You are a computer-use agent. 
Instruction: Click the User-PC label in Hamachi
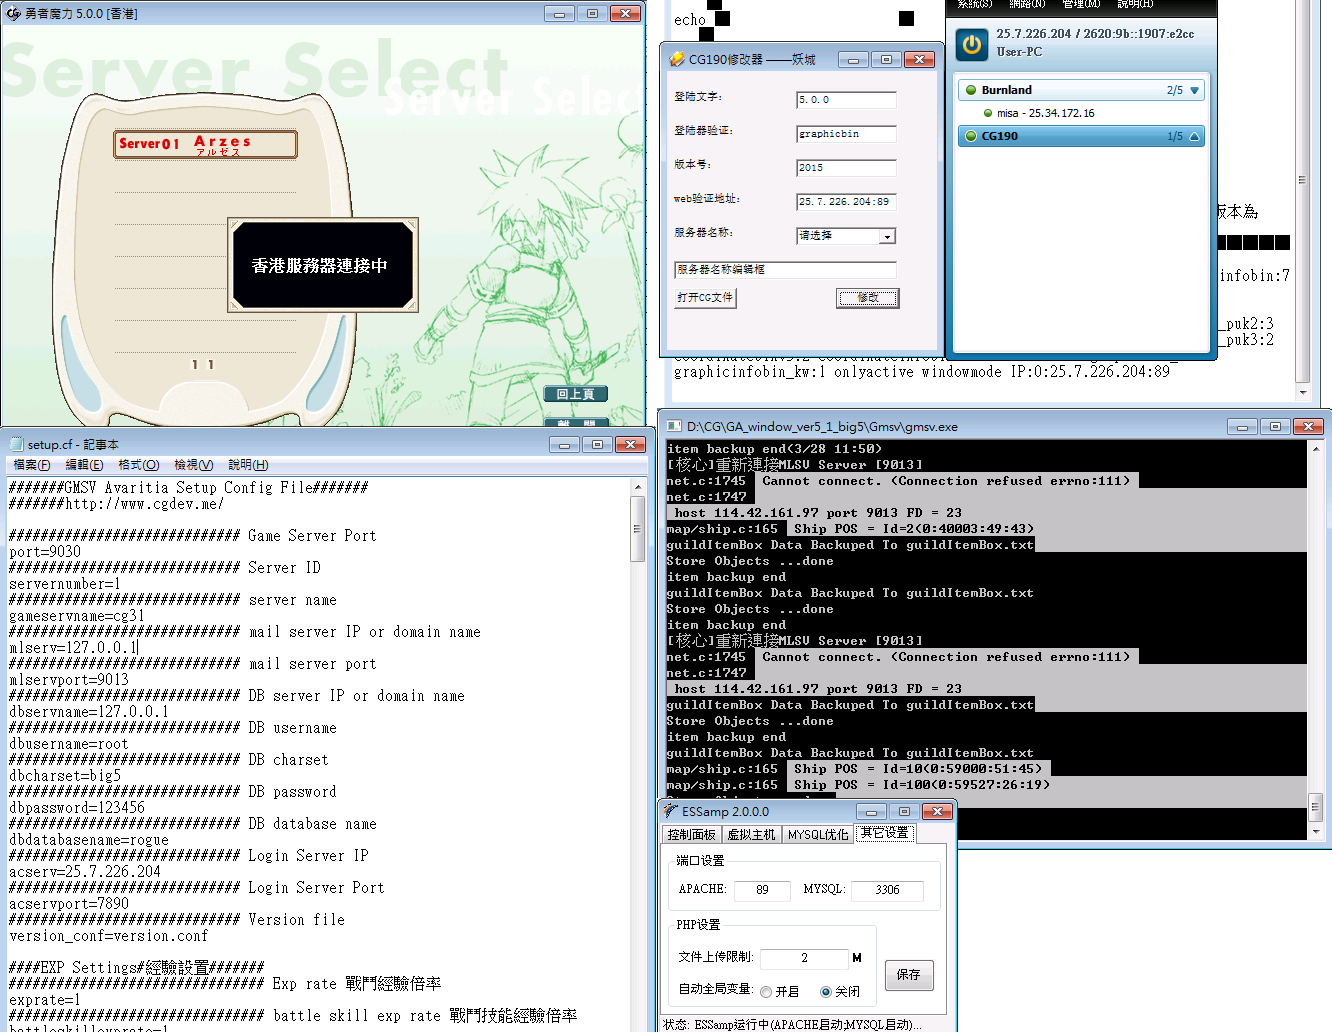(1019, 52)
